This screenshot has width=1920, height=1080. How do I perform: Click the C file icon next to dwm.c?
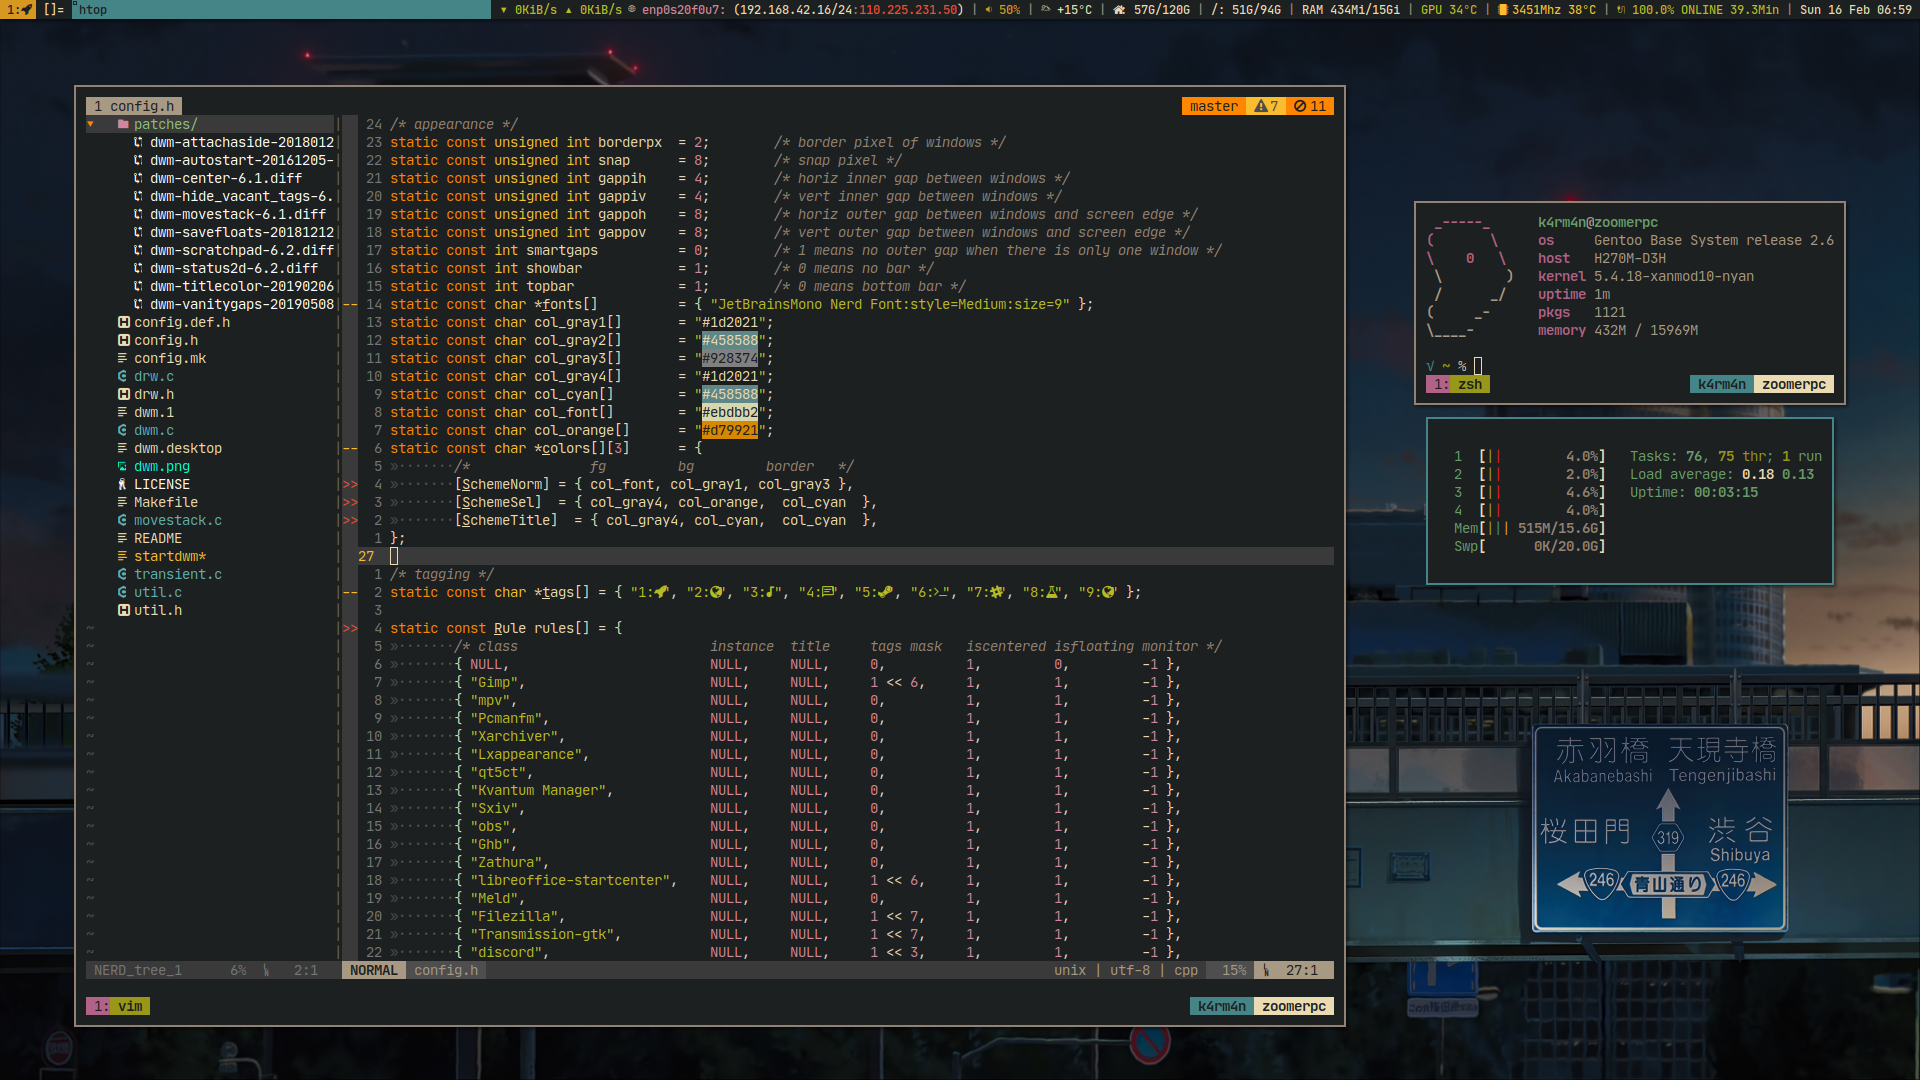[122, 431]
